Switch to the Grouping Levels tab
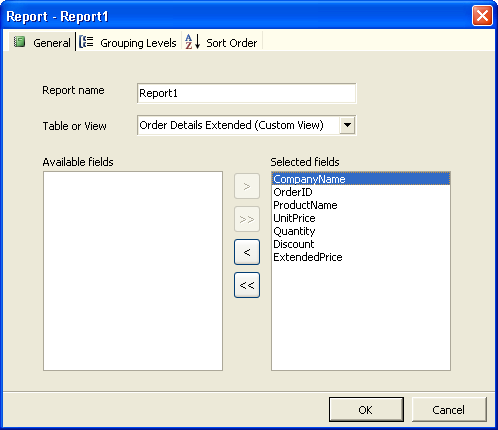 [128, 43]
